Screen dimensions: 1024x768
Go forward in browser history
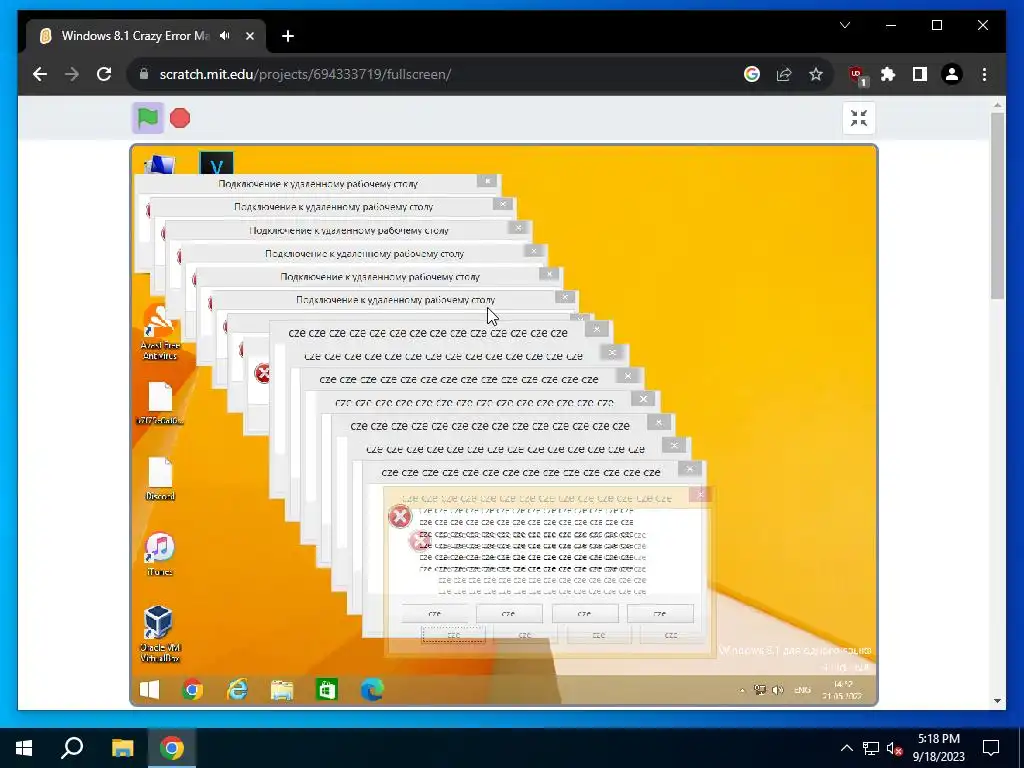(x=72, y=74)
